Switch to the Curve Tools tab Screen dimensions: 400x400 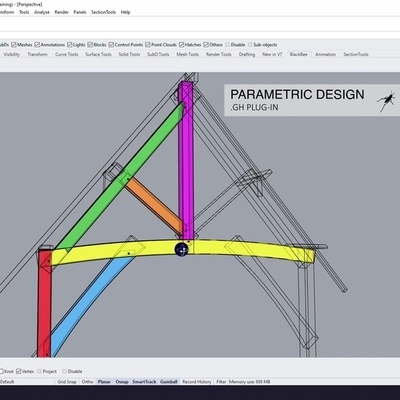66,54
